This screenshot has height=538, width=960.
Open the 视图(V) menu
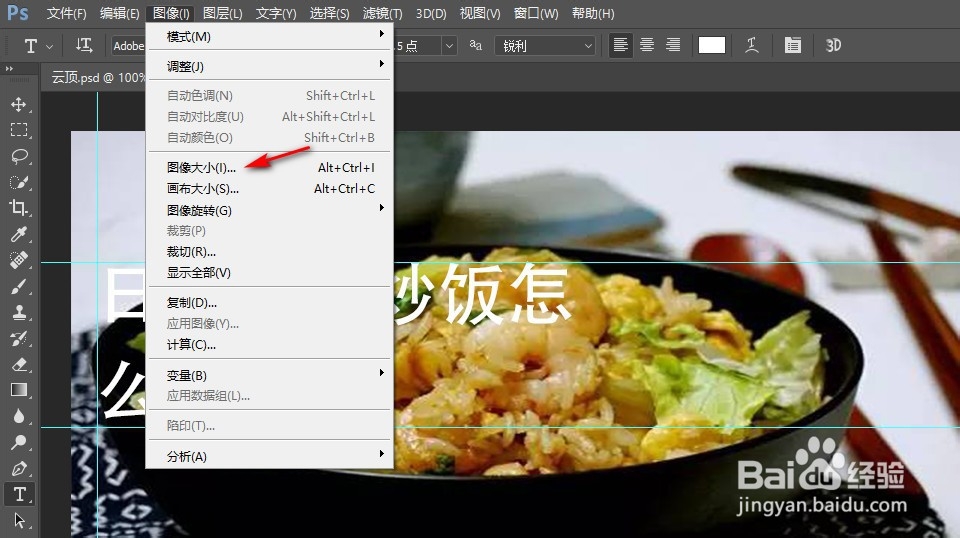(480, 13)
